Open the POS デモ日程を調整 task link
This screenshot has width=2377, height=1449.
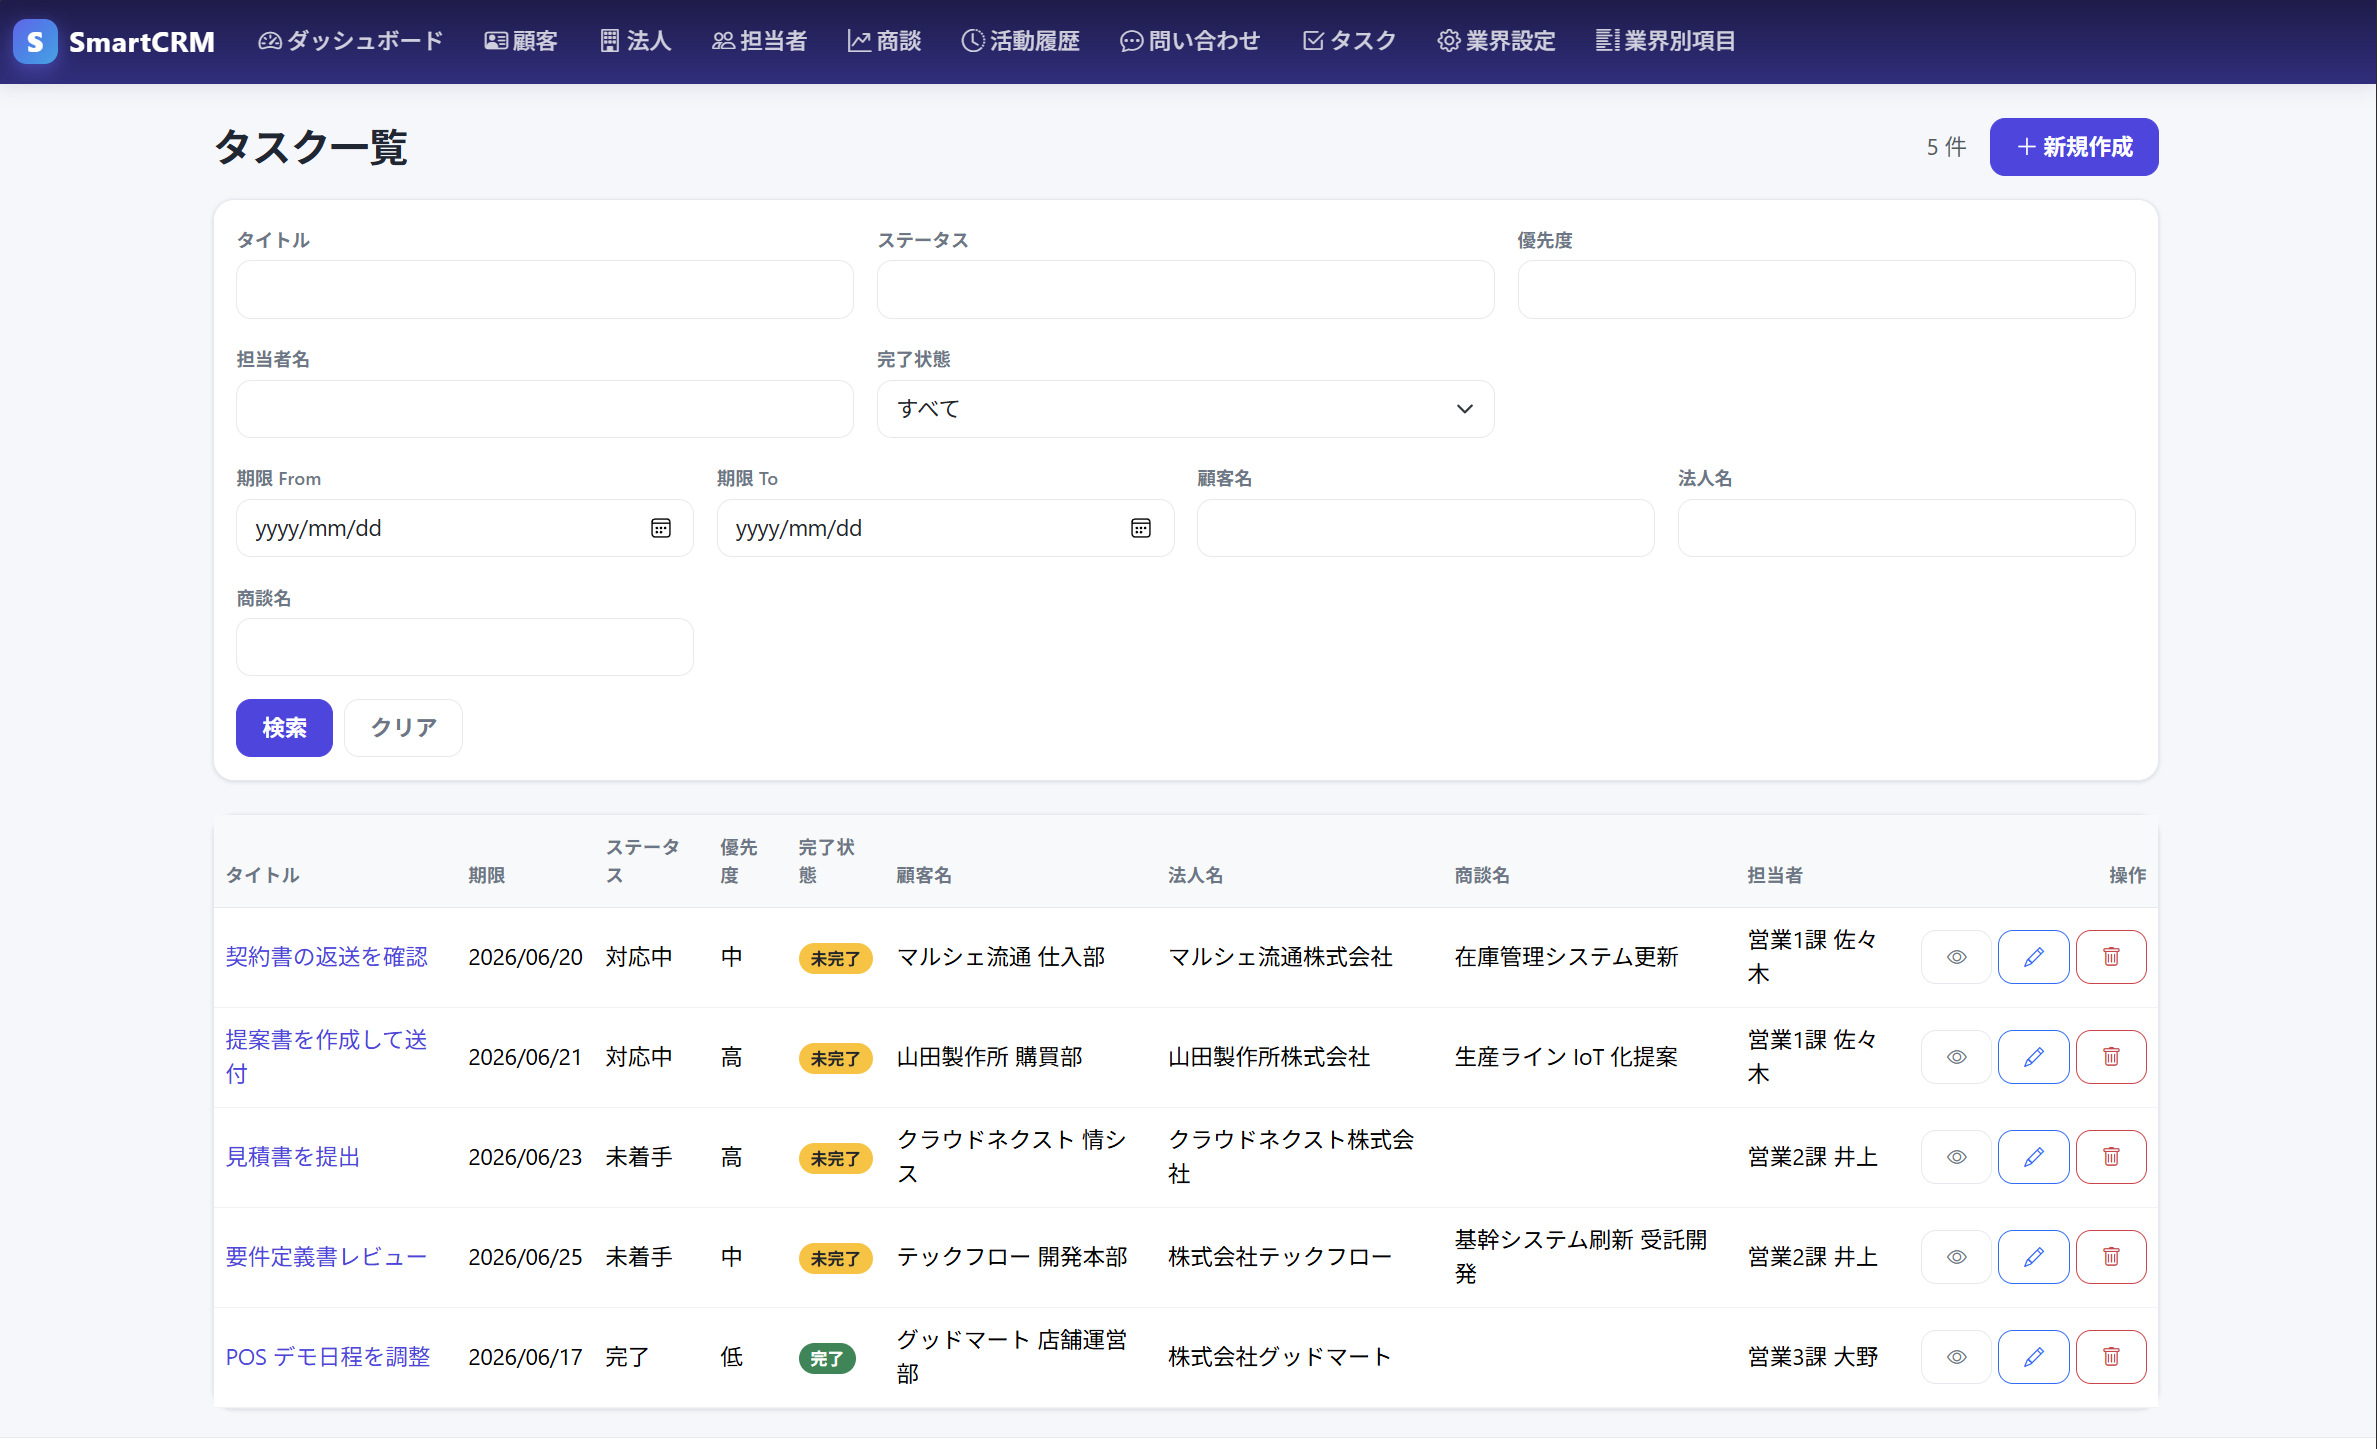[327, 1357]
